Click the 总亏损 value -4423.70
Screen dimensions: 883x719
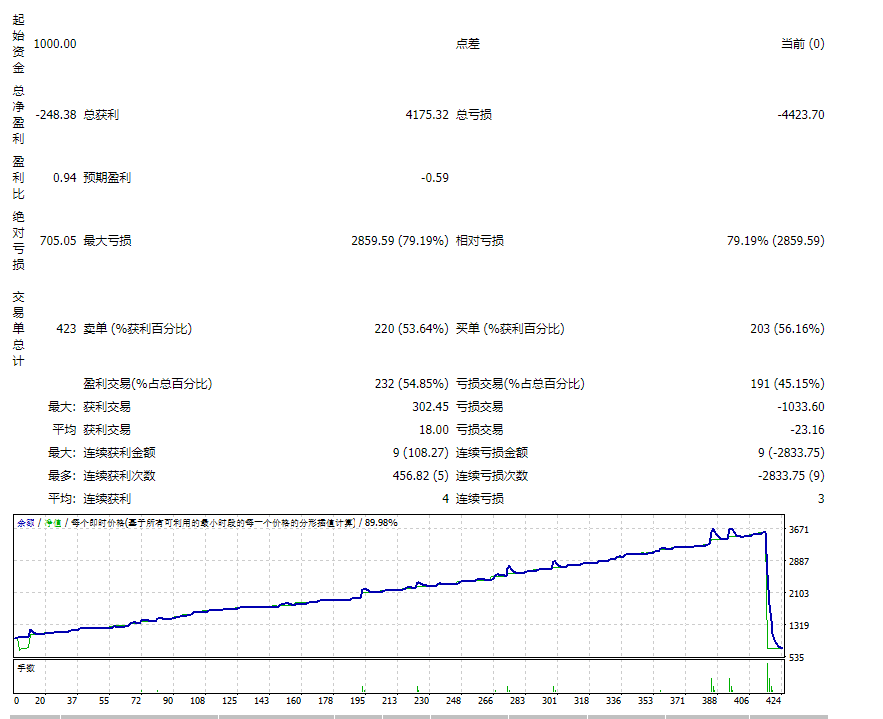[x=798, y=114]
